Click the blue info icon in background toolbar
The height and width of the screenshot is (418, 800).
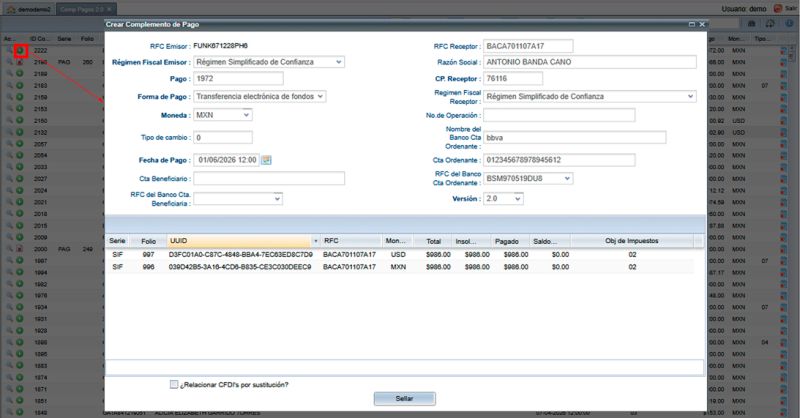click(x=789, y=23)
